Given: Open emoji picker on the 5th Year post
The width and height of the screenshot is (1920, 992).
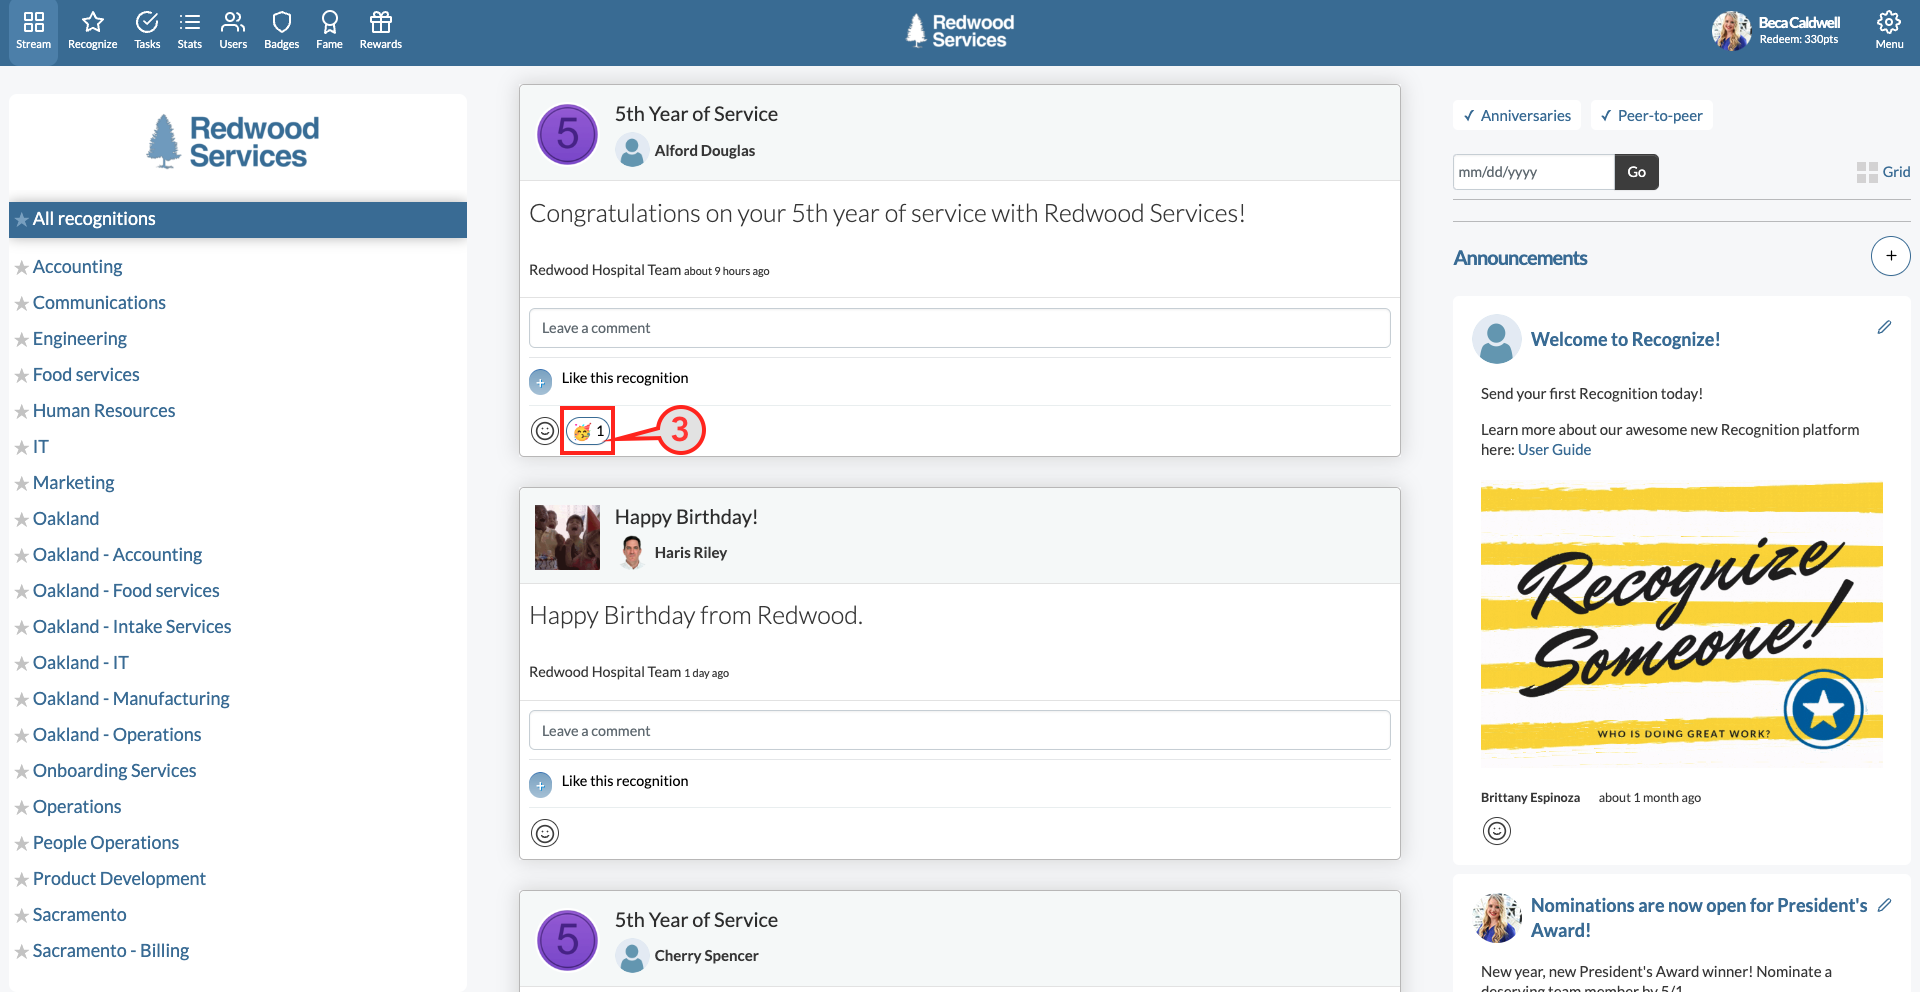Looking at the screenshot, I should point(544,431).
